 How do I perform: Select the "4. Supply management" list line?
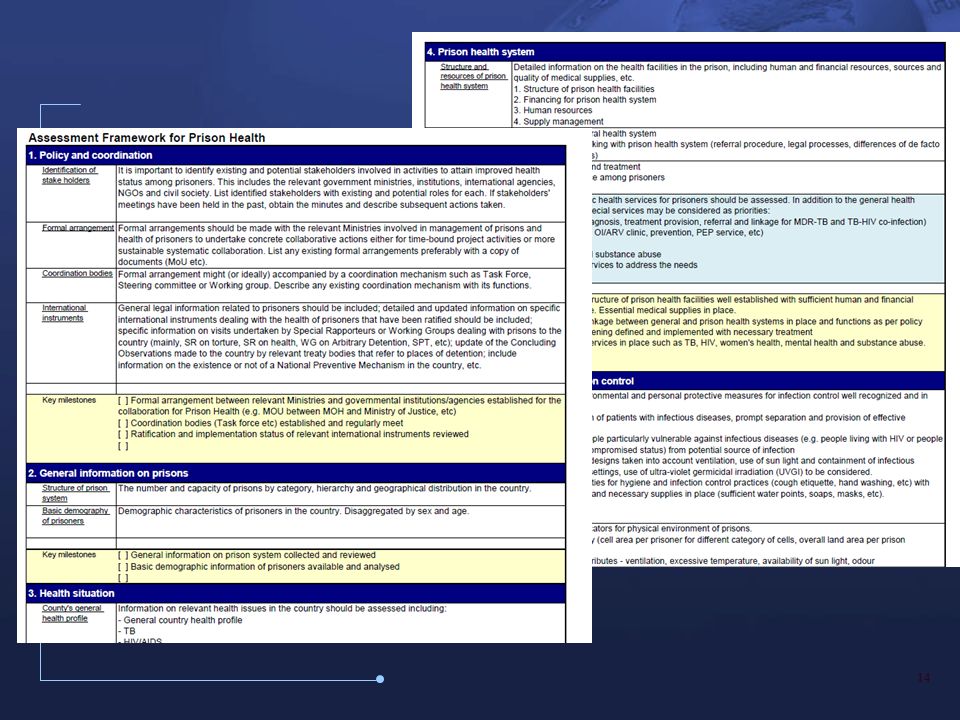pyautogui.click(x=558, y=121)
